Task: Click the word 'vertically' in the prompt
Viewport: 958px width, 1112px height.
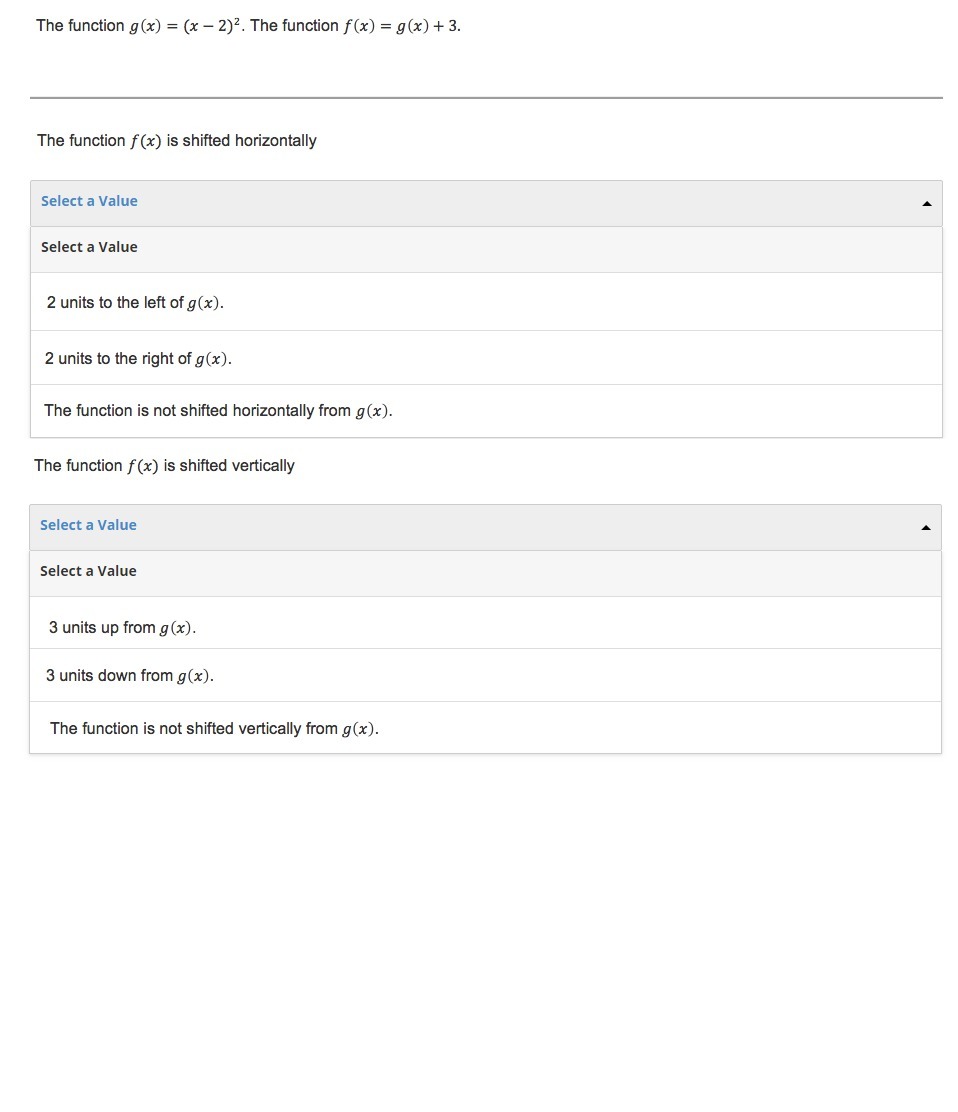Action: (x=262, y=466)
